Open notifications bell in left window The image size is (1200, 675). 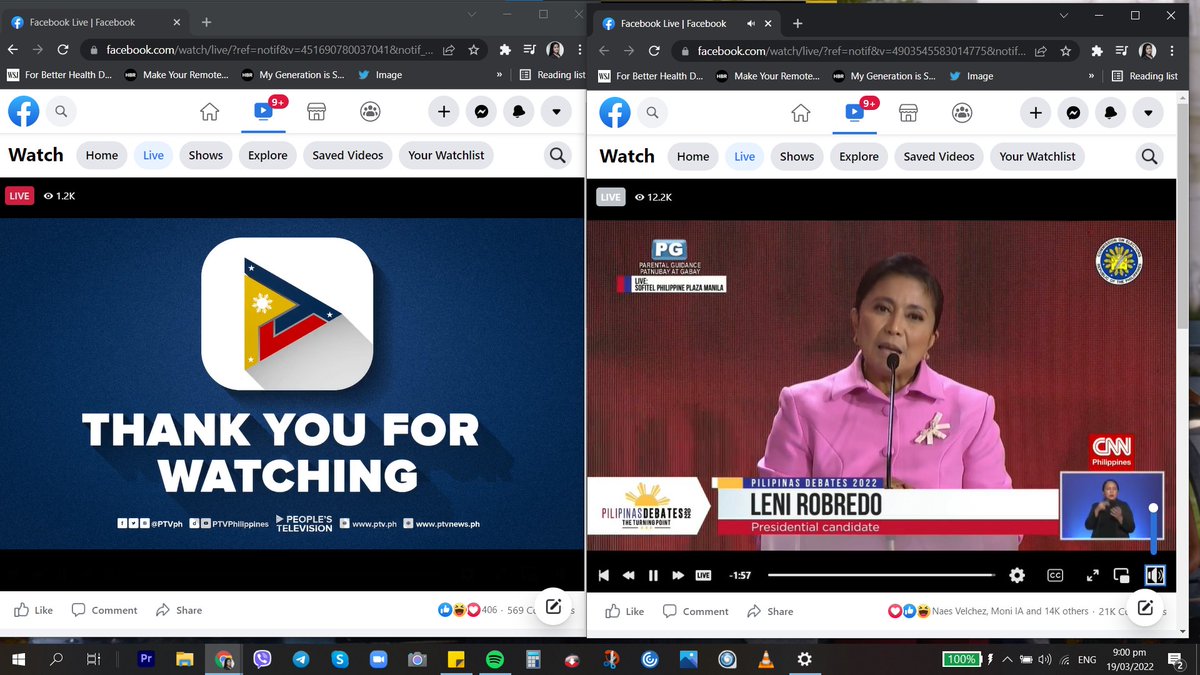coord(518,112)
